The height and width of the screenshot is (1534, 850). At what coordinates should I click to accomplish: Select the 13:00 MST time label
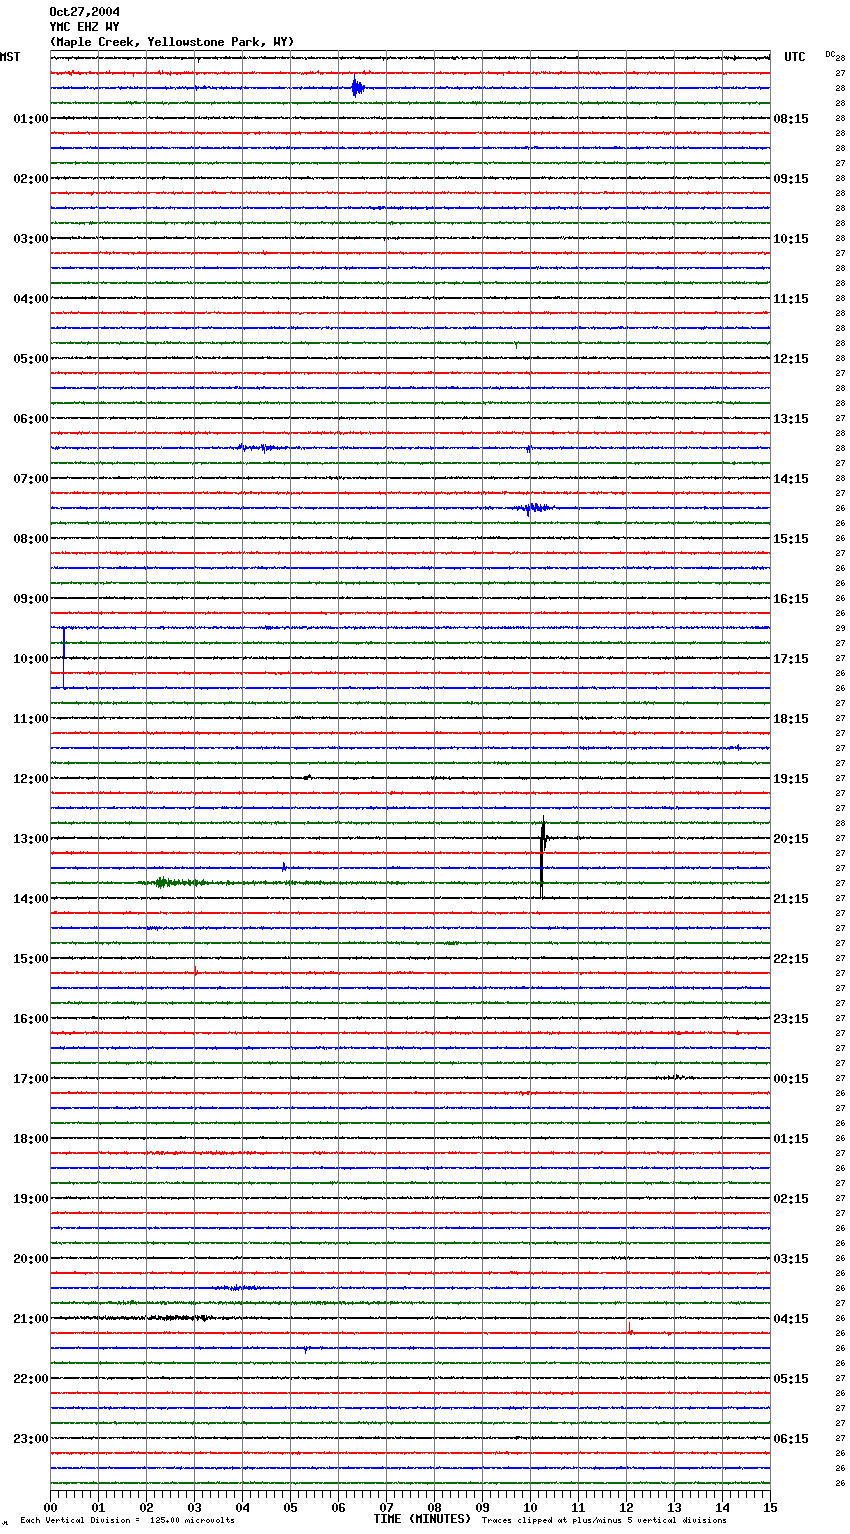[x=31, y=839]
